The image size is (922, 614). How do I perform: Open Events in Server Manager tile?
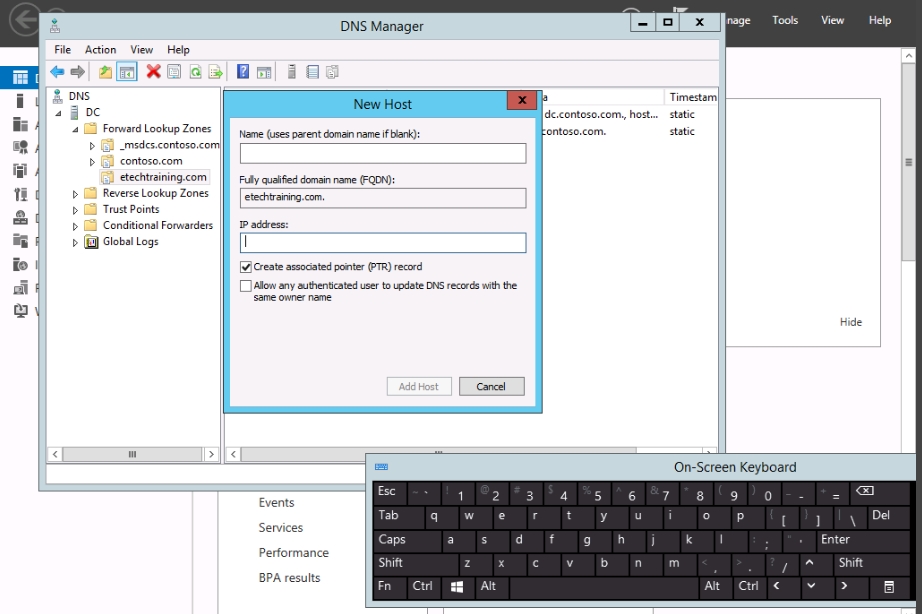point(276,502)
